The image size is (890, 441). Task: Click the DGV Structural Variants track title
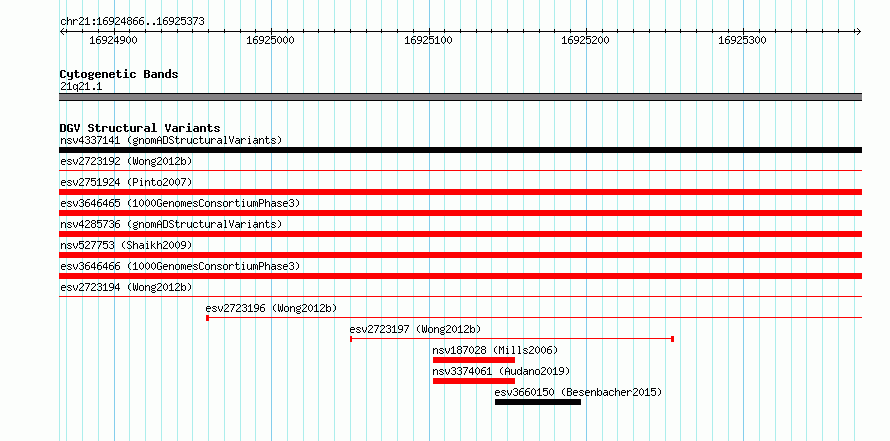[x=140, y=128]
